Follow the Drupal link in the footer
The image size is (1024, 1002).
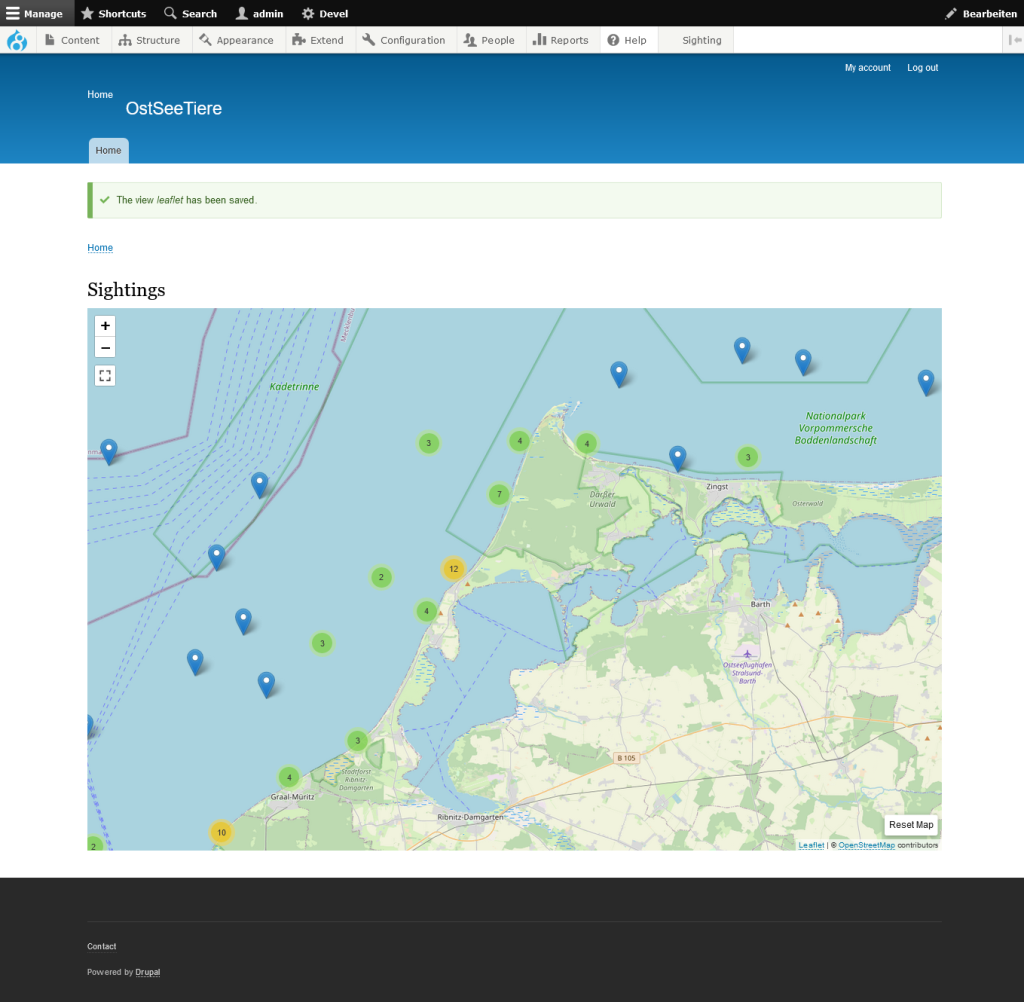tap(148, 972)
